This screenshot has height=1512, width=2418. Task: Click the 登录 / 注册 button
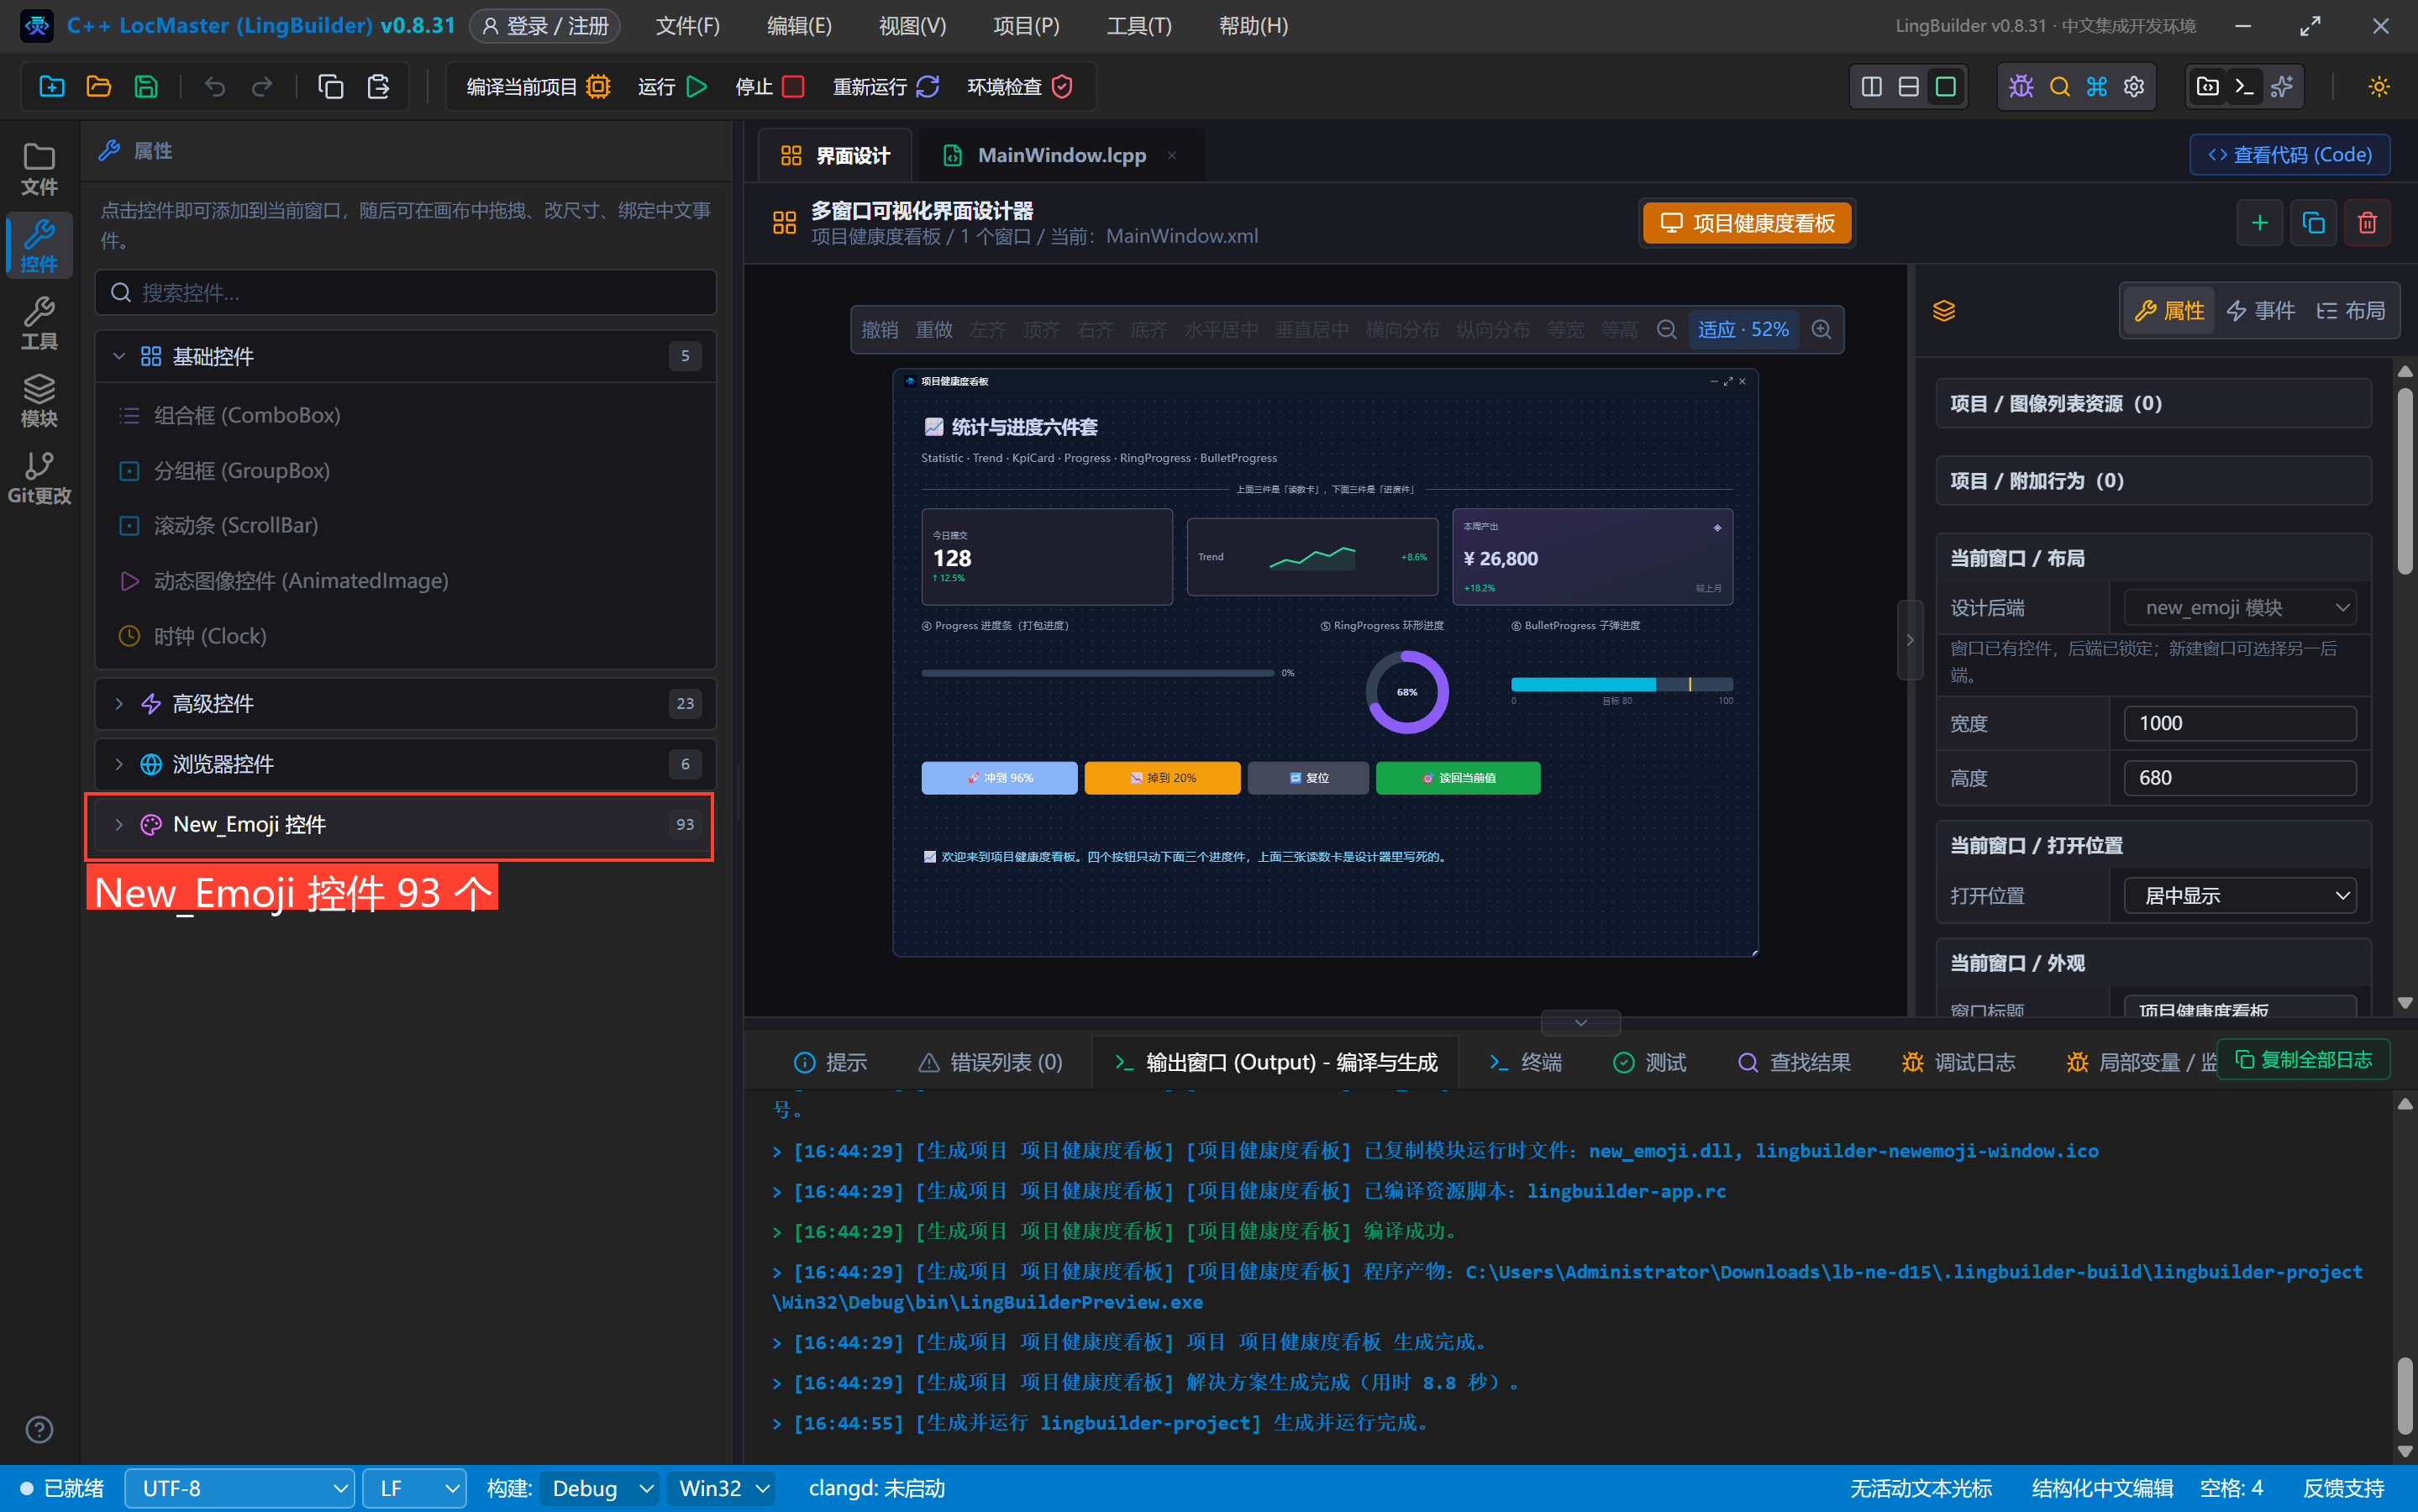pyautogui.click(x=545, y=26)
